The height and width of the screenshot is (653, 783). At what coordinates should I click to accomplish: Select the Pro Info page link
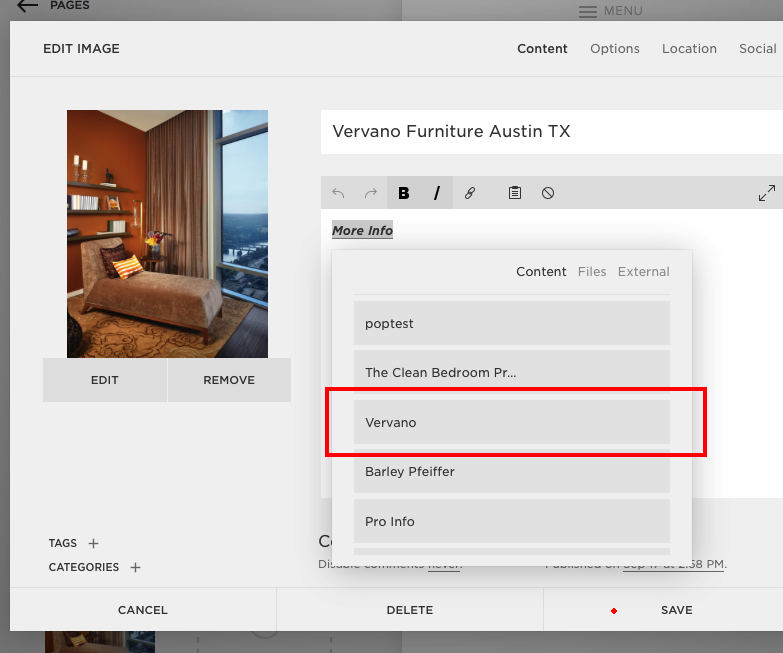(x=512, y=521)
